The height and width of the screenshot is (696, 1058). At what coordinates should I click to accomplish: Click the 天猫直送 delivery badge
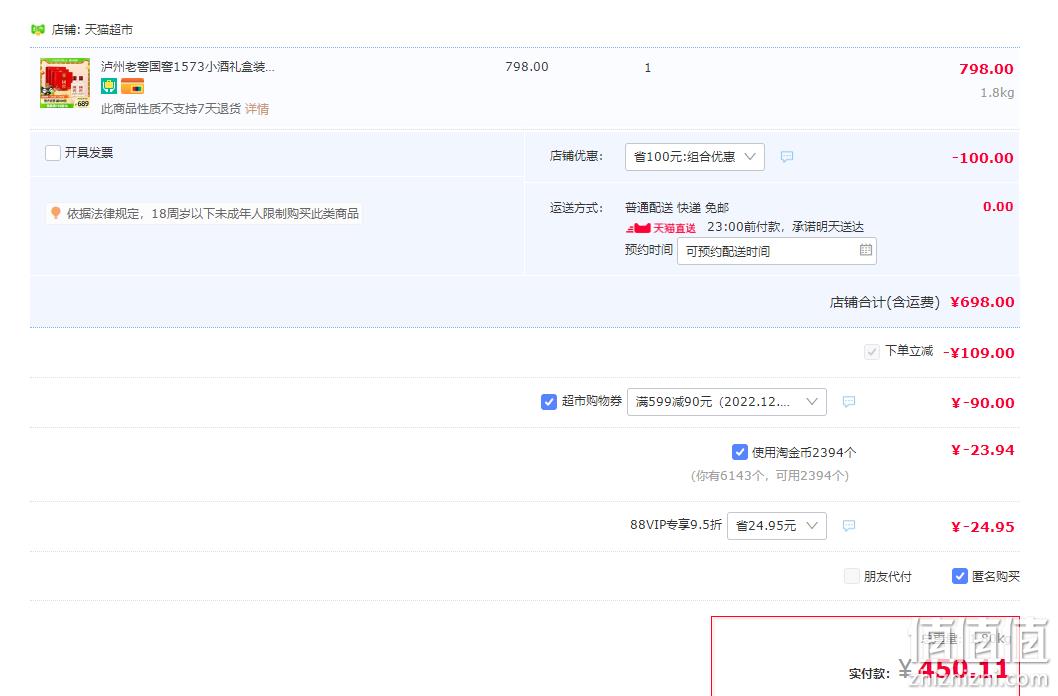coord(661,228)
